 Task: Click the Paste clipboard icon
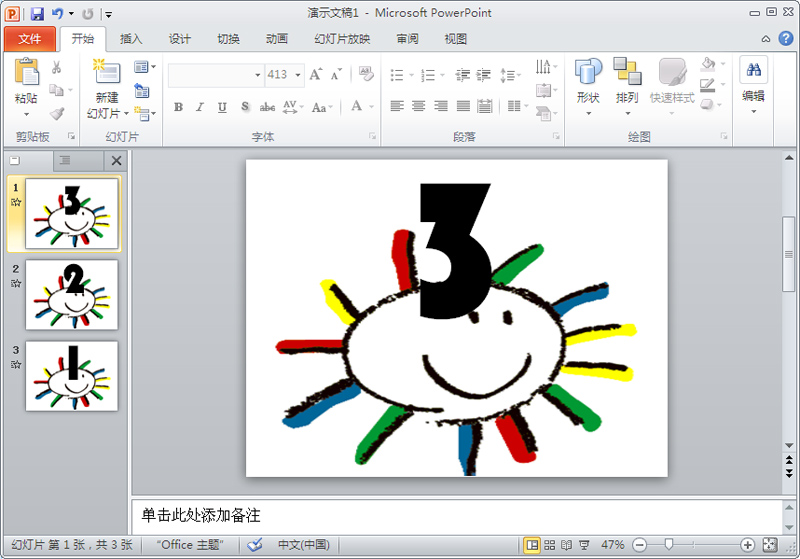(x=27, y=71)
